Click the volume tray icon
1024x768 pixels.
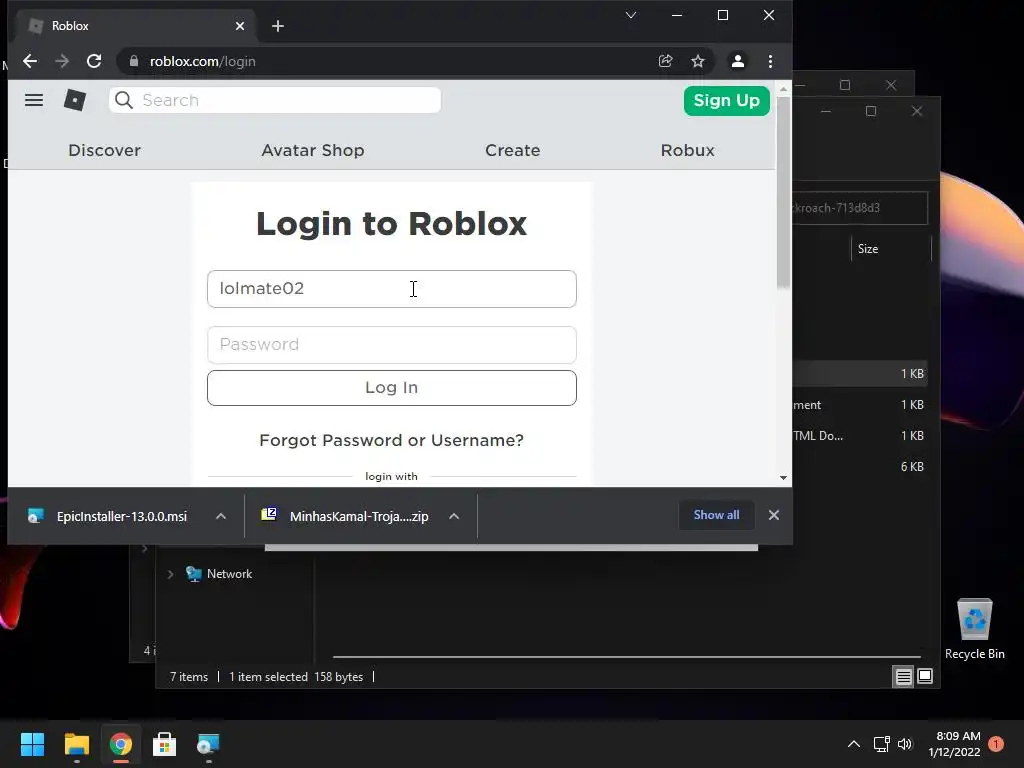tap(904, 744)
